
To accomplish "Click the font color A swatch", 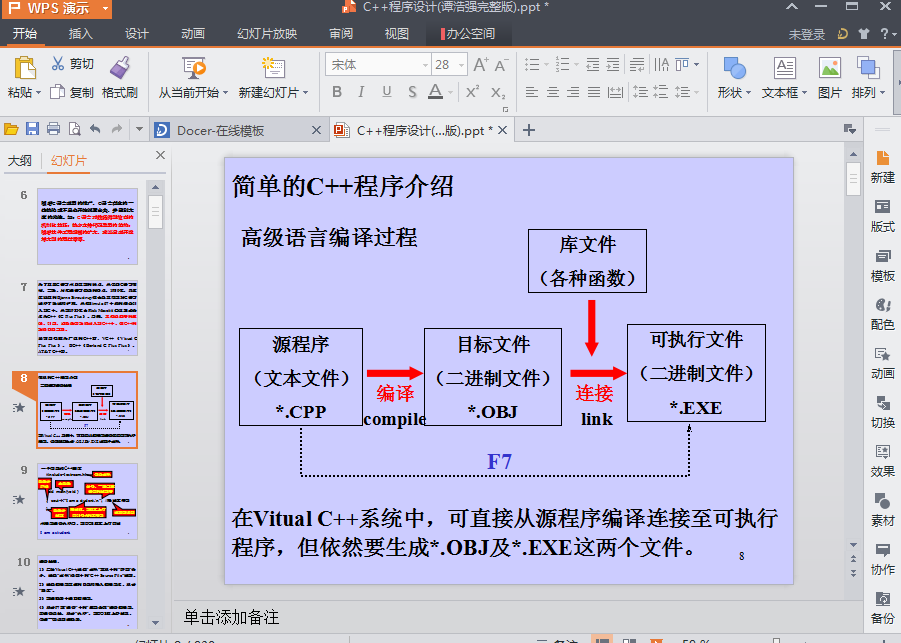I will coord(435,92).
